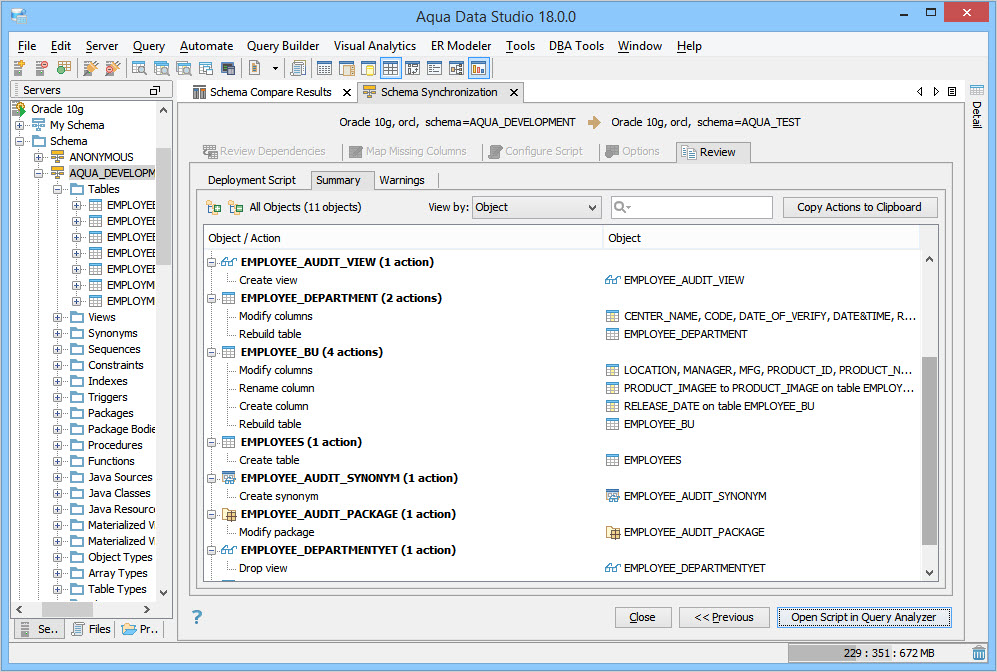Switch to the Deployment Script tab
The image size is (997, 672).
coord(252,180)
